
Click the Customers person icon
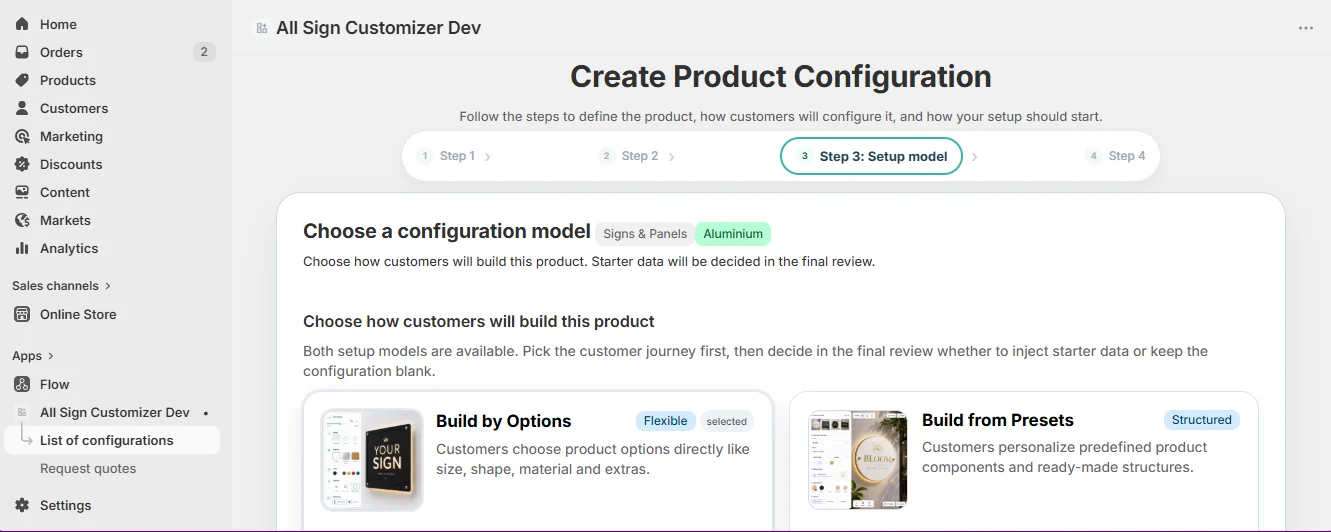point(22,108)
